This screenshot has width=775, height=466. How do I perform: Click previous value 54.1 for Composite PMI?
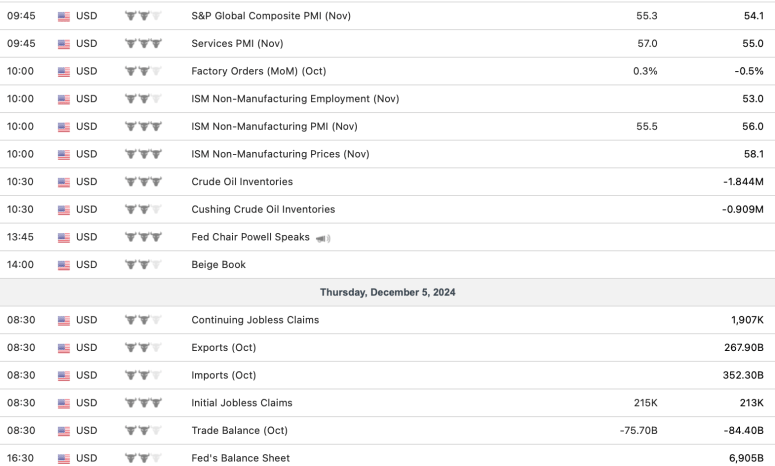754,16
